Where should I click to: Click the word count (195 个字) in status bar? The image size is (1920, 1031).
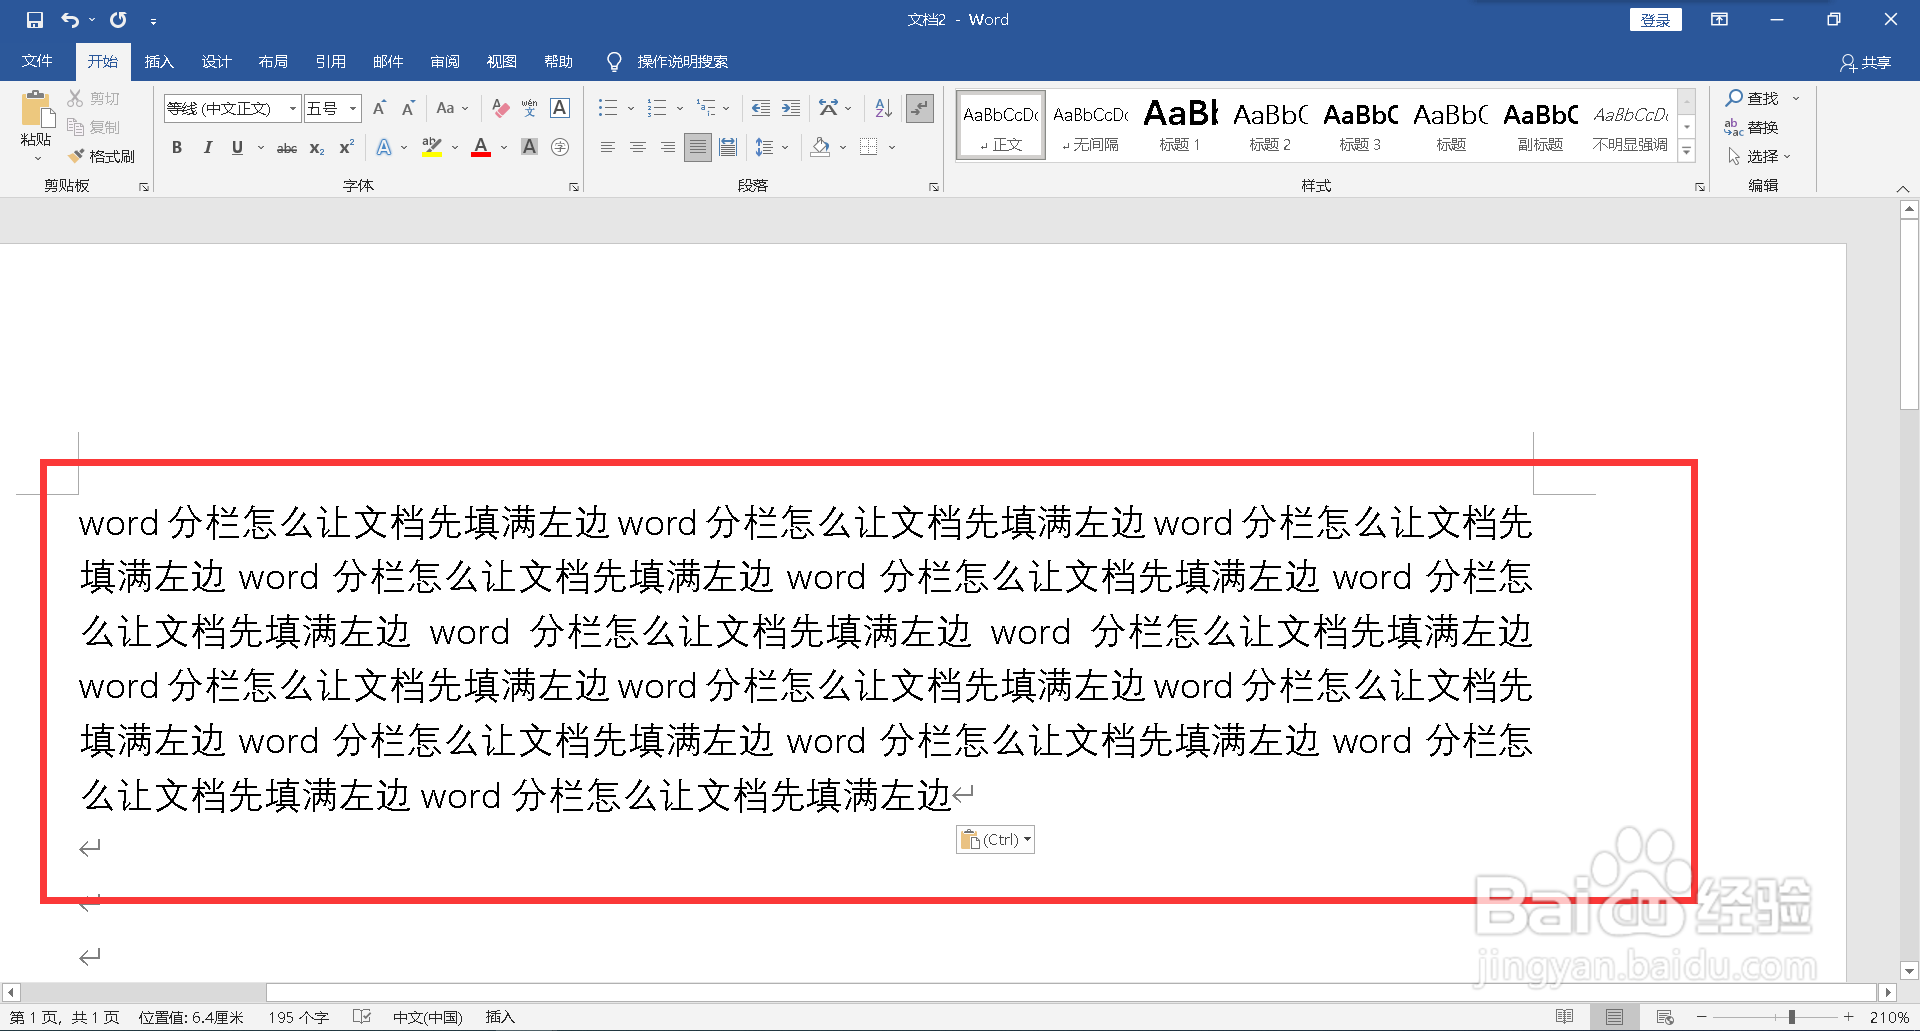pos(298,1017)
